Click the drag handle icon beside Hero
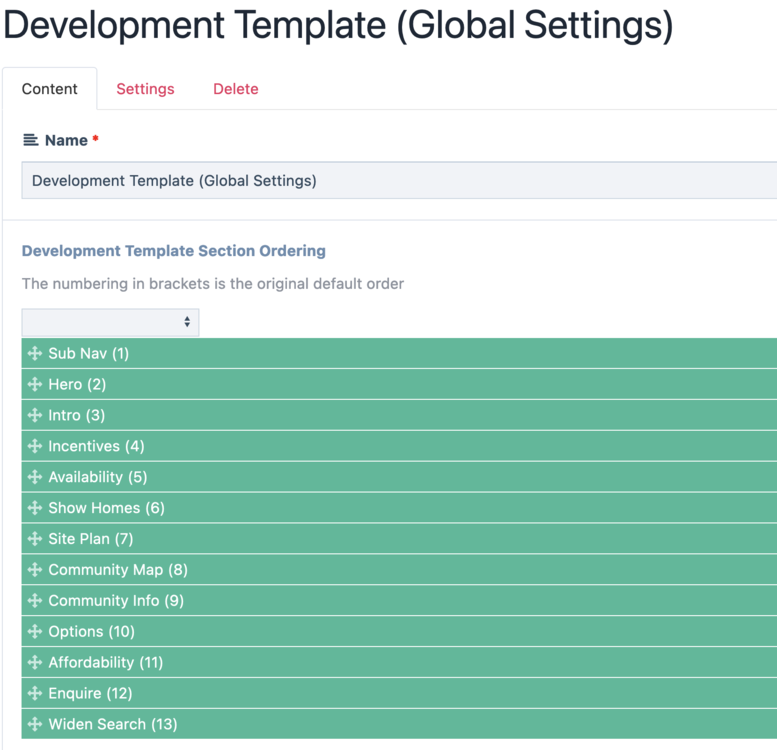Image resolution: width=777 pixels, height=750 pixels. click(35, 384)
